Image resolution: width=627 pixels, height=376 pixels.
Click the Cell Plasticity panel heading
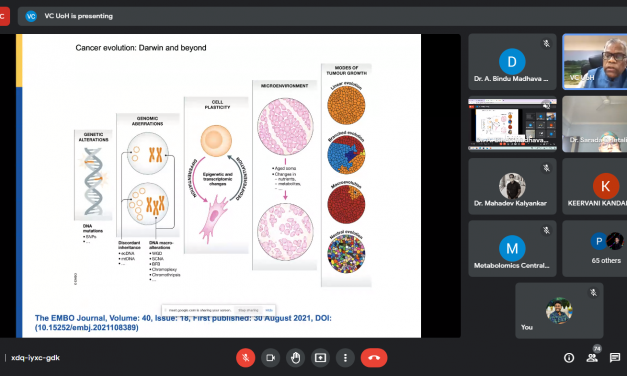(218, 104)
